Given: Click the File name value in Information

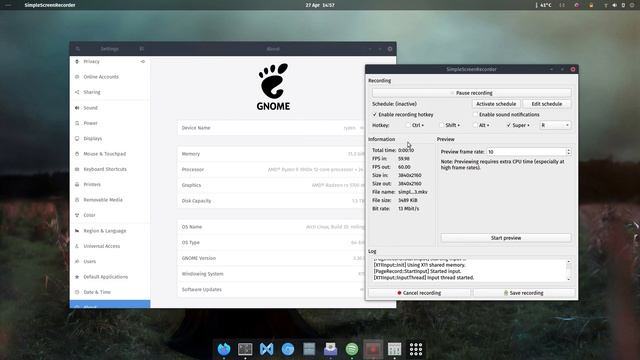Looking at the screenshot, I should point(413,192).
